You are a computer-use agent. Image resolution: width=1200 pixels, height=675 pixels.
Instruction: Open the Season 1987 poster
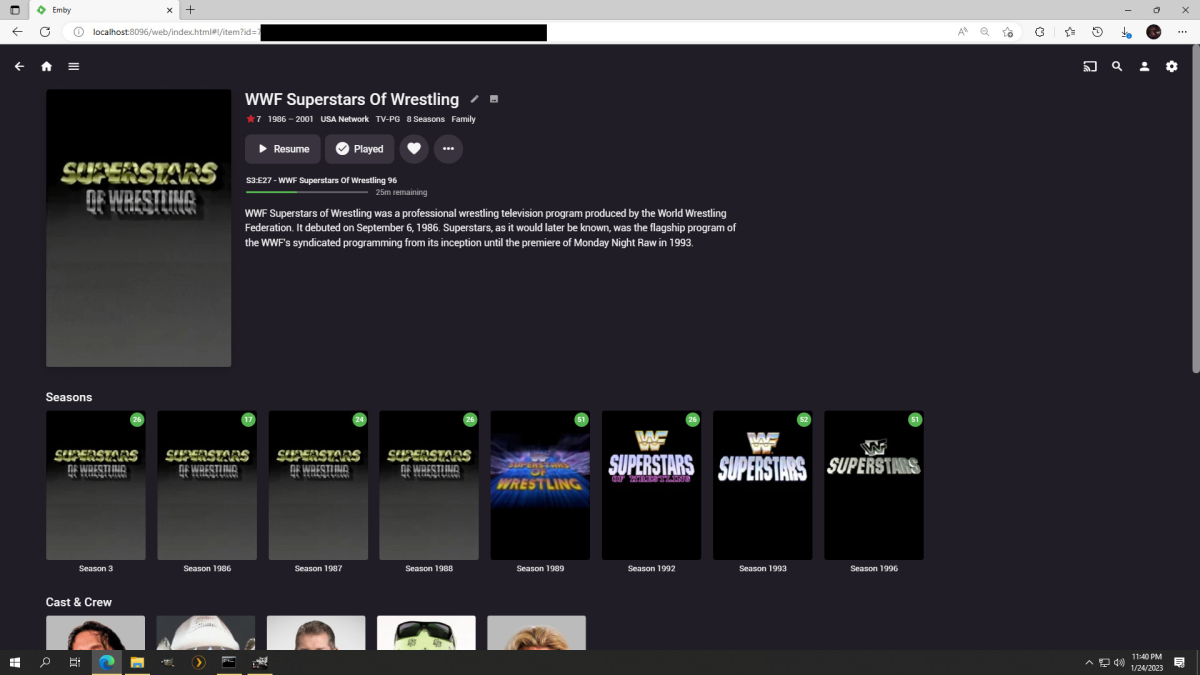coord(318,485)
